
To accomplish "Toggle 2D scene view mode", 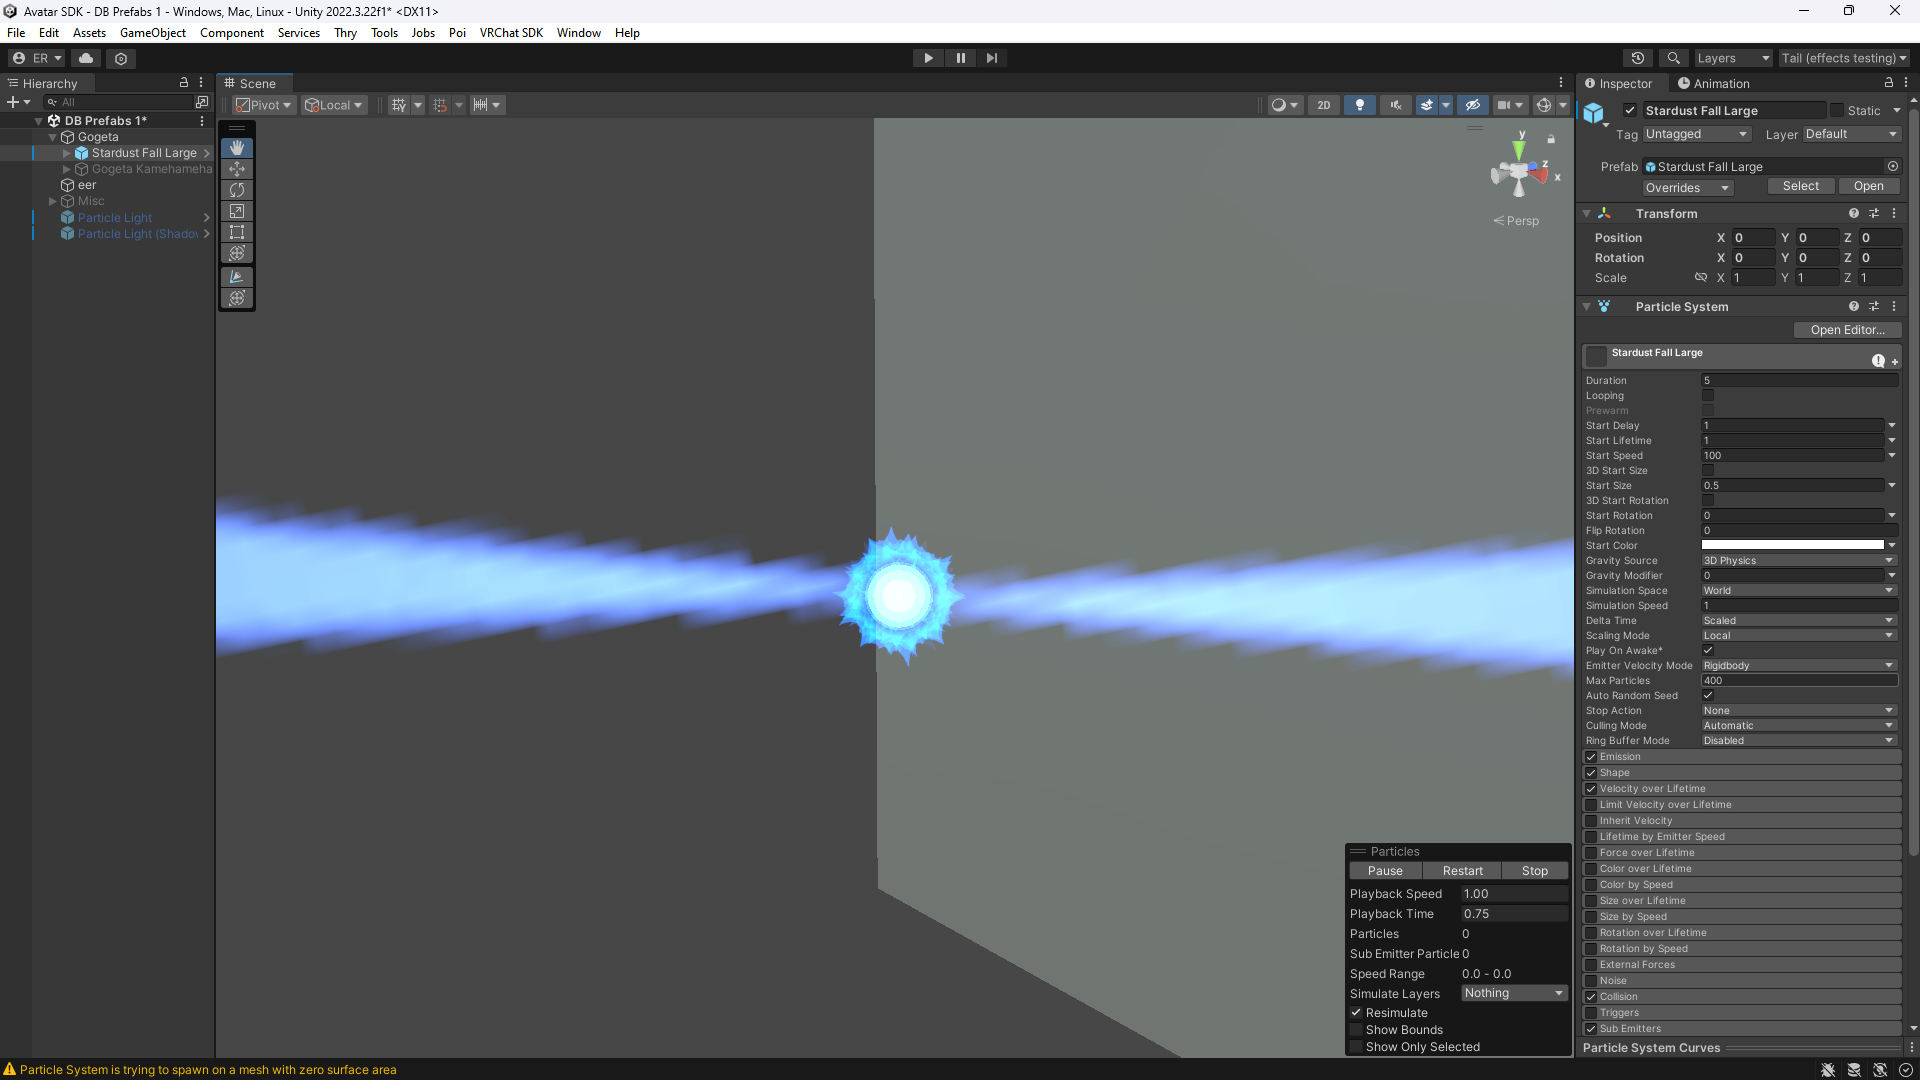I will tap(1323, 105).
